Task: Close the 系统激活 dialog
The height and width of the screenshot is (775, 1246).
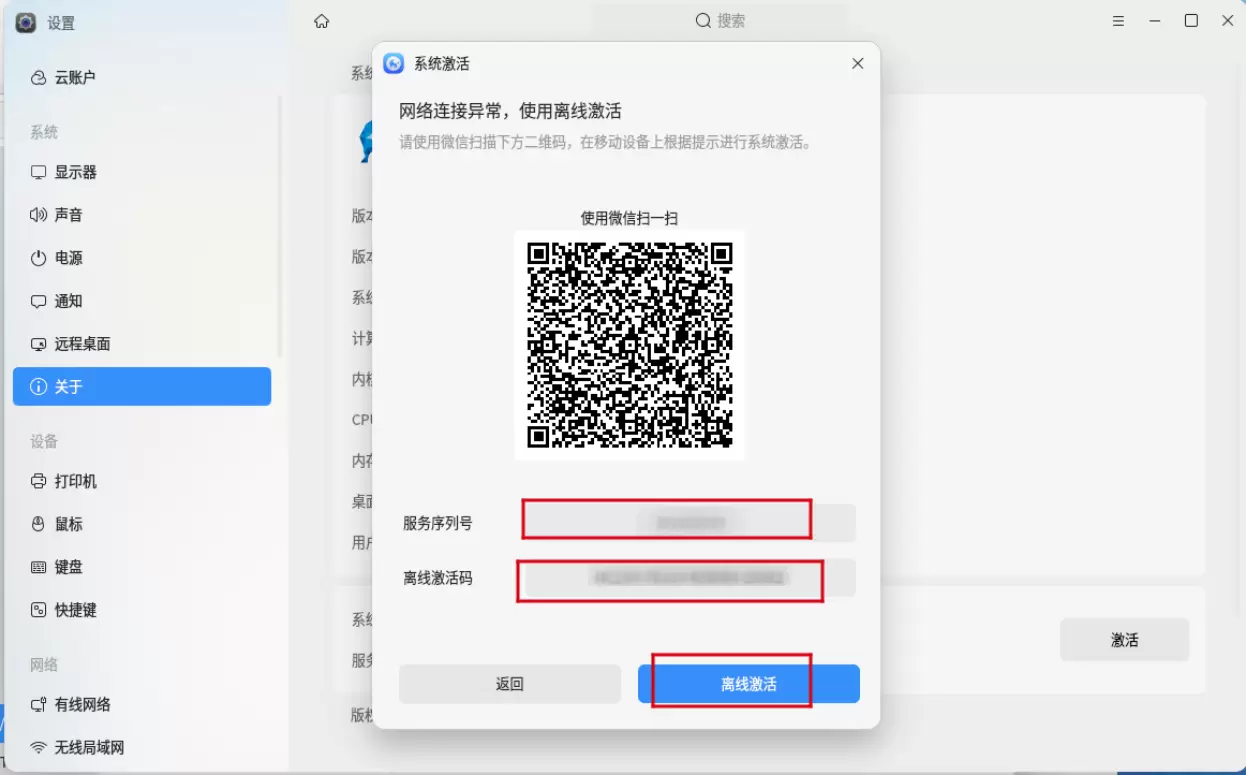Action: coord(857,63)
